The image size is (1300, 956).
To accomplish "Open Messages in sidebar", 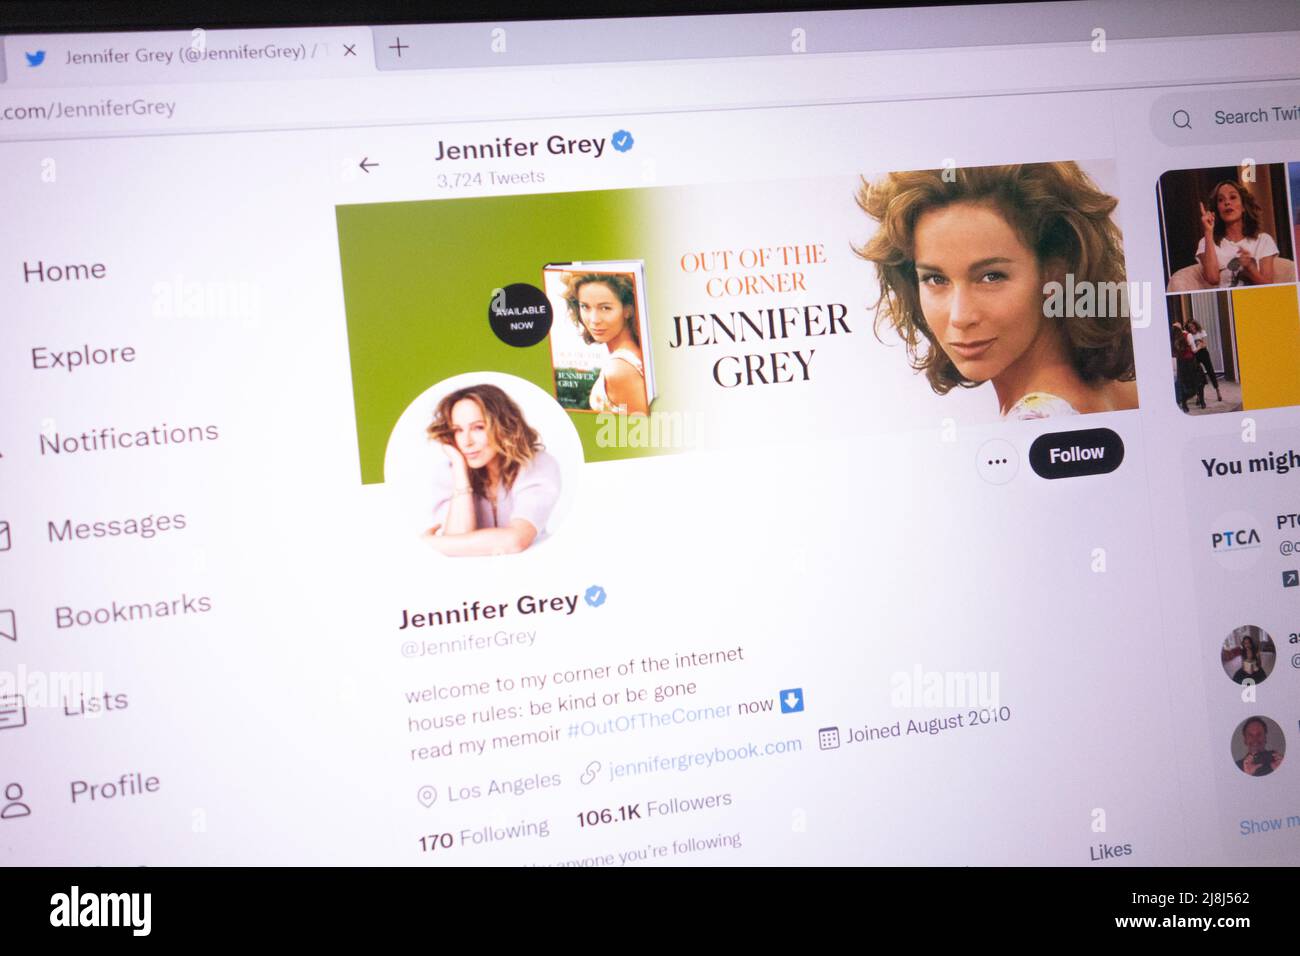I will [116, 526].
